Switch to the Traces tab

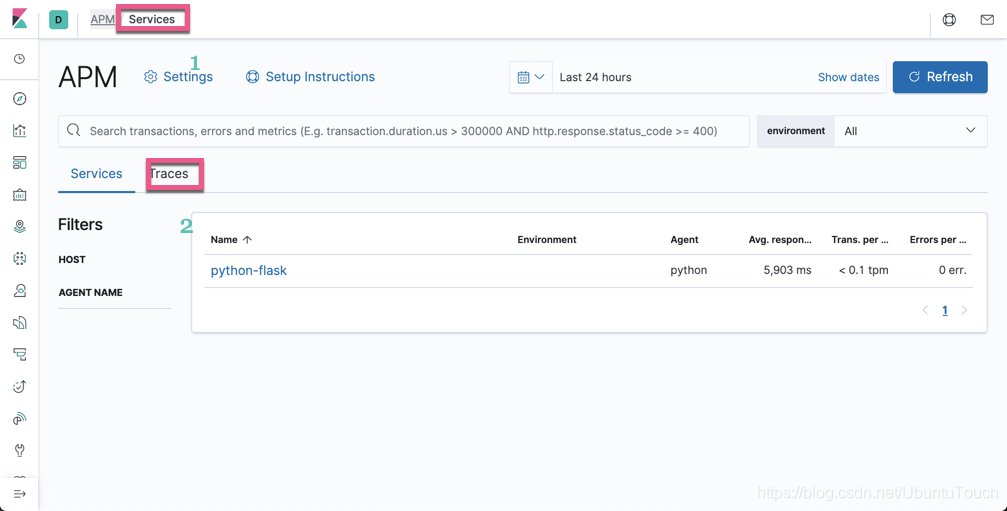point(169,174)
